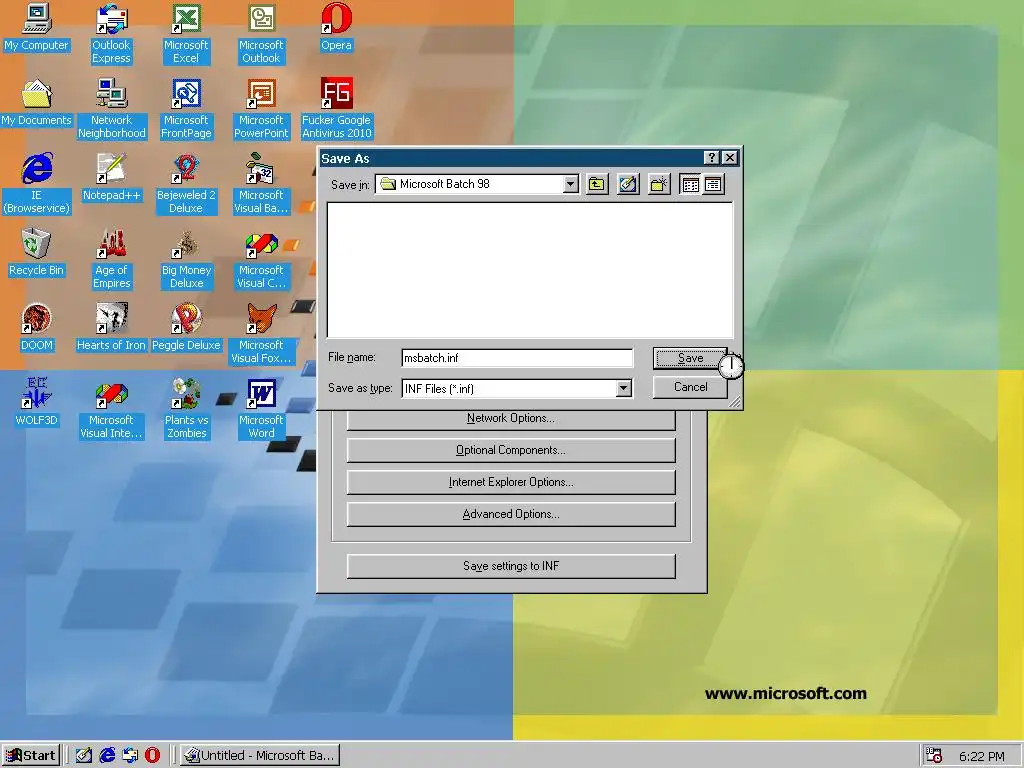Viewport: 1024px width, 768px height.
Task: Select Age of Empires shortcut
Action: [x=111, y=259]
